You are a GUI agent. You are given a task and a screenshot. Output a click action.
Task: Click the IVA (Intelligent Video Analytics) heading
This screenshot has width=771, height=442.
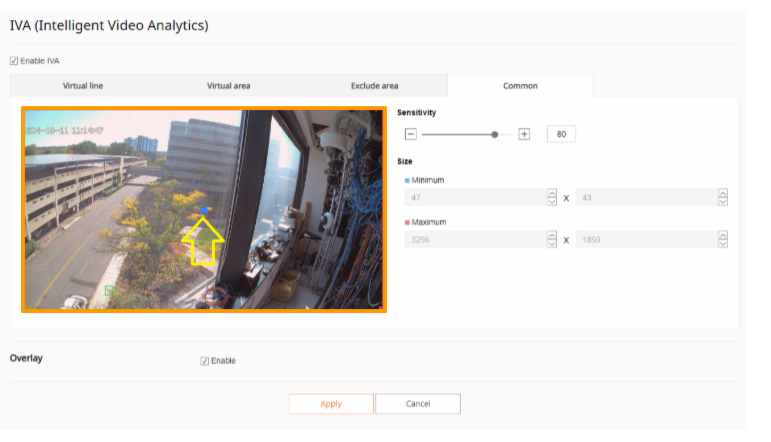point(109,25)
